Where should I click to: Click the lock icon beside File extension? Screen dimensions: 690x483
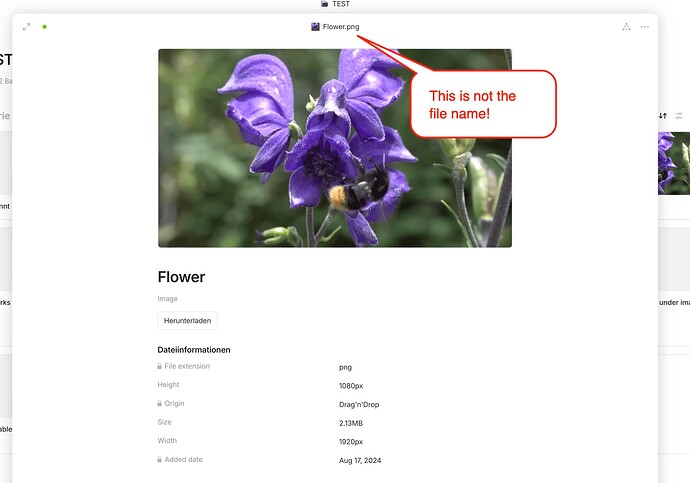160,366
